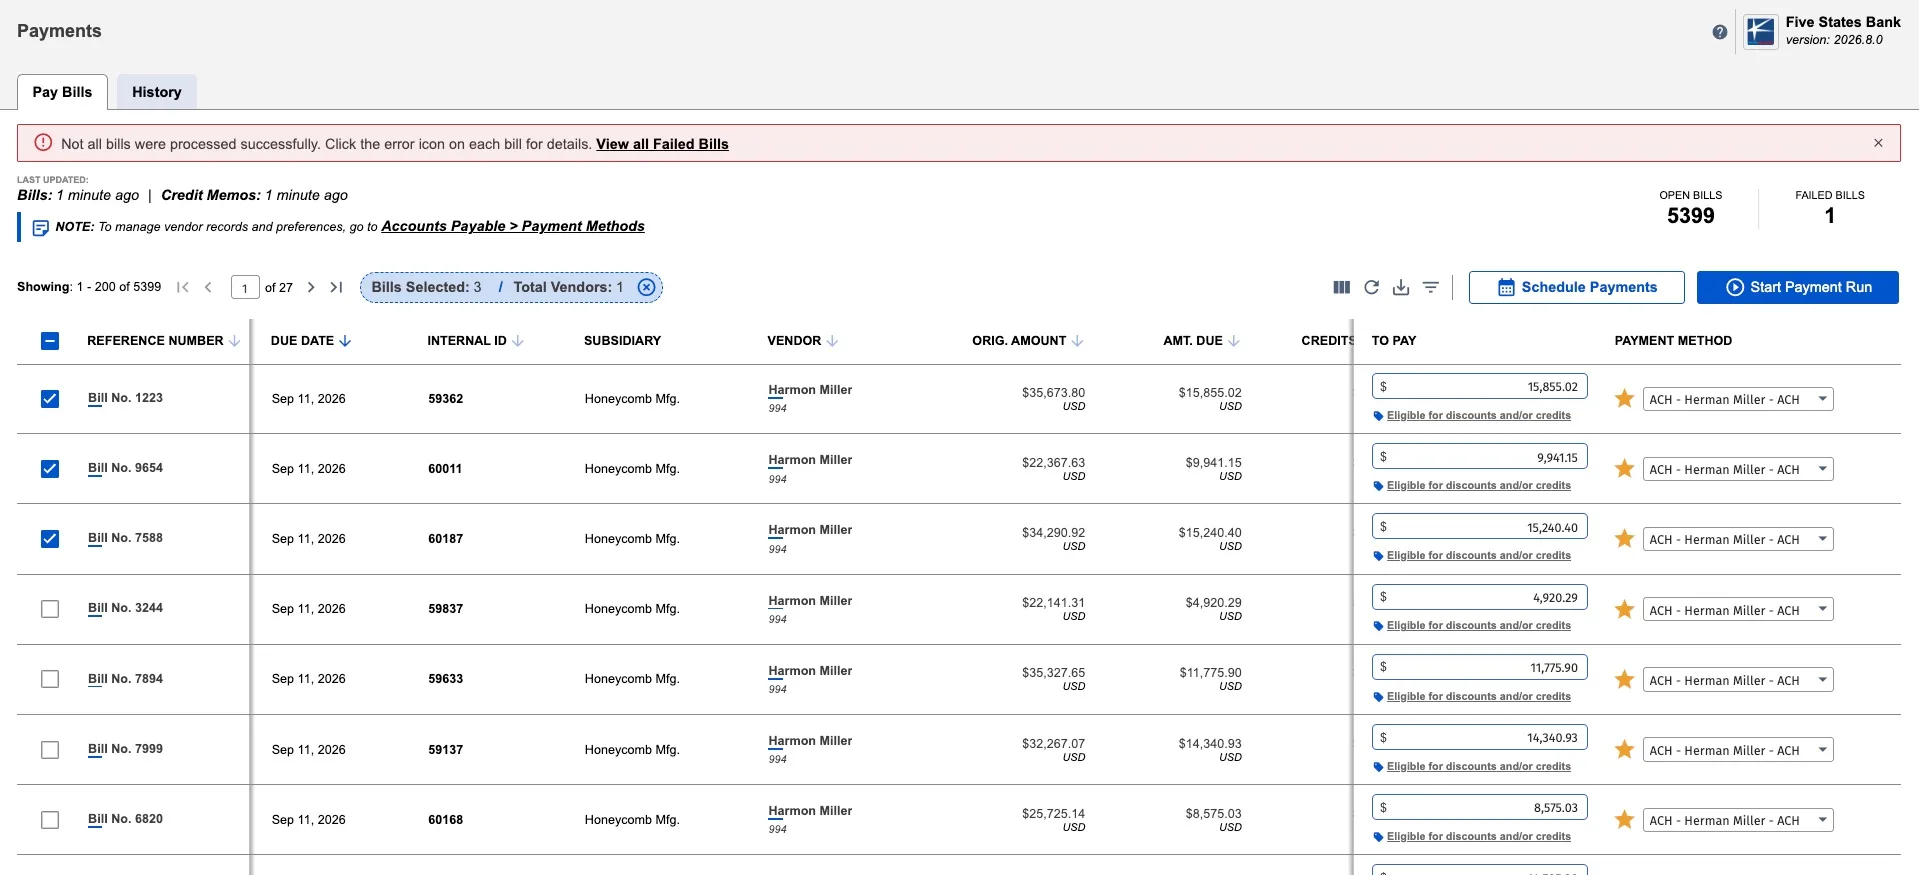Uncheck Bill No. 9654 checkbox
Image resolution: width=1919 pixels, height=875 pixels.
[50, 469]
